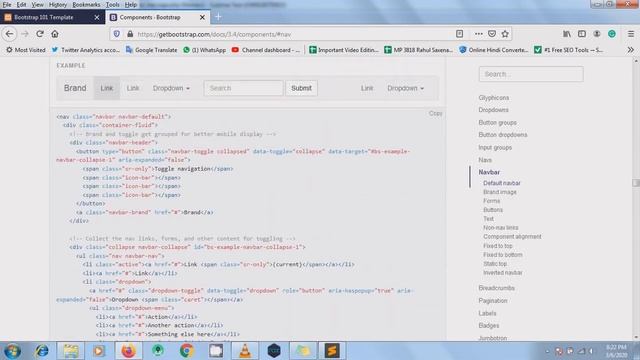This screenshot has height=360, width=640.
Task: Close the Components Bootstrap tab
Action: click(202, 17)
